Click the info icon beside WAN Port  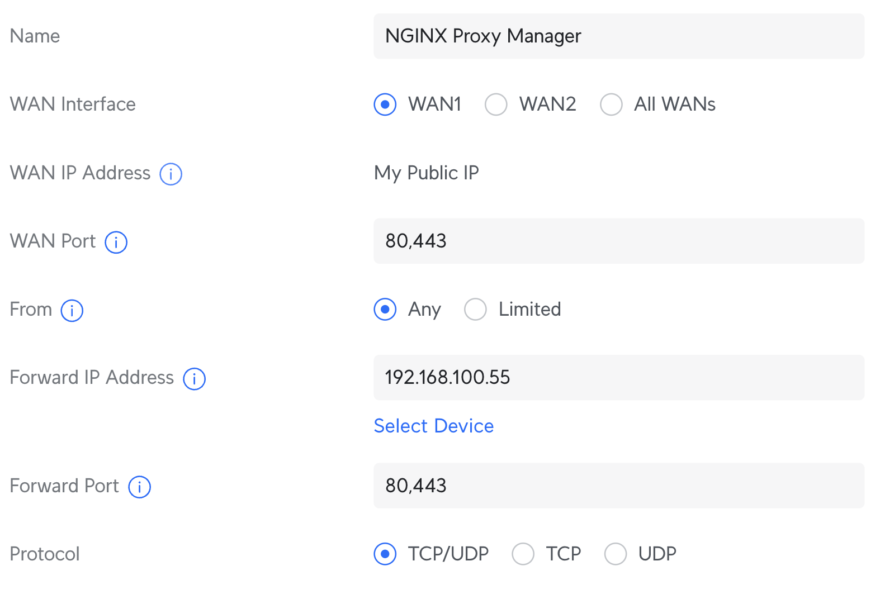click(116, 242)
